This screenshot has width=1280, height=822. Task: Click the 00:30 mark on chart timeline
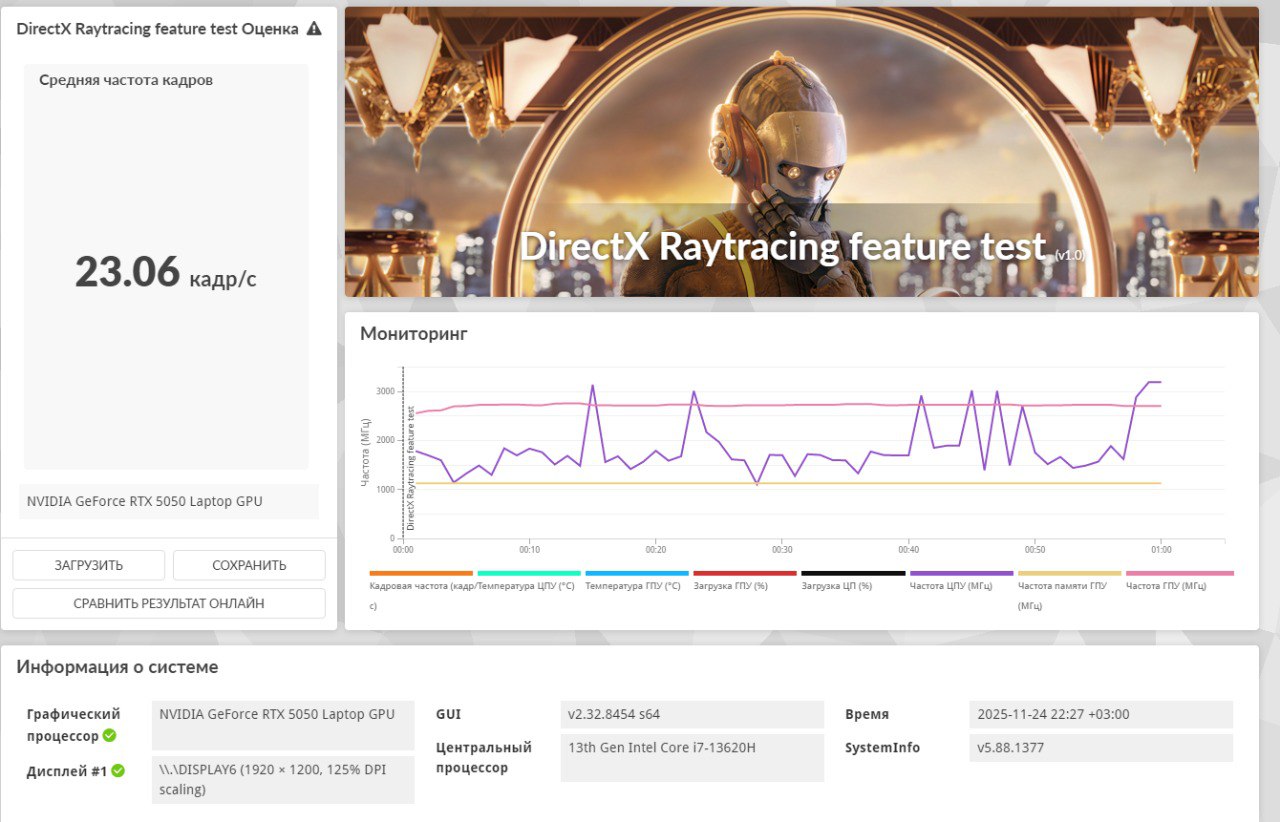pyautogui.click(x=782, y=549)
